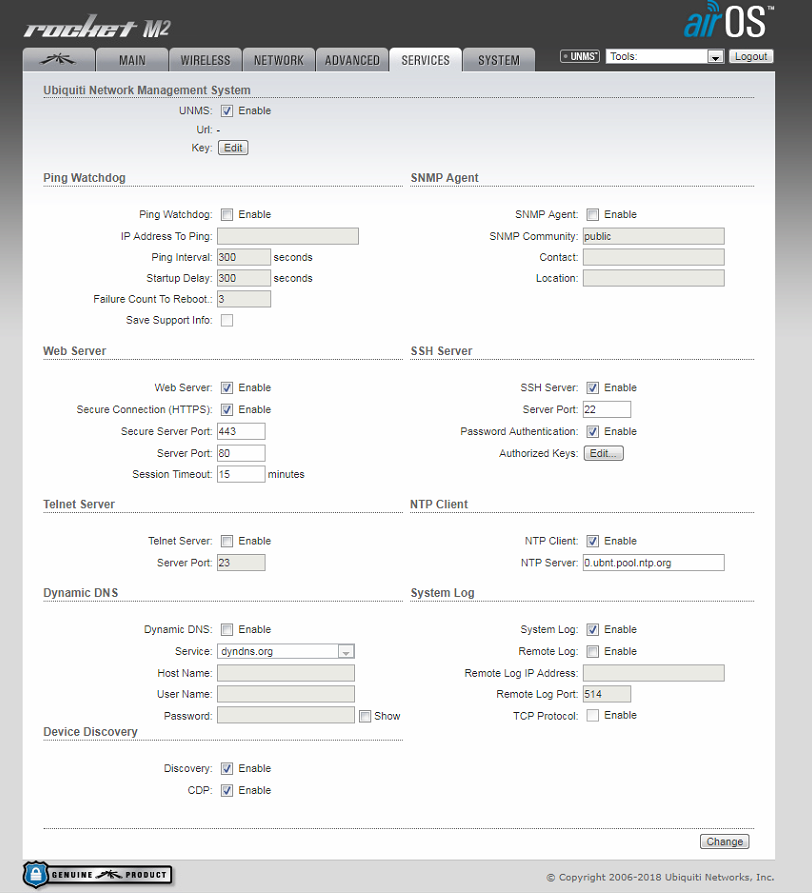812x893 pixels.
Task: Enable Dynamic DNS checkbox
Action: tap(227, 629)
